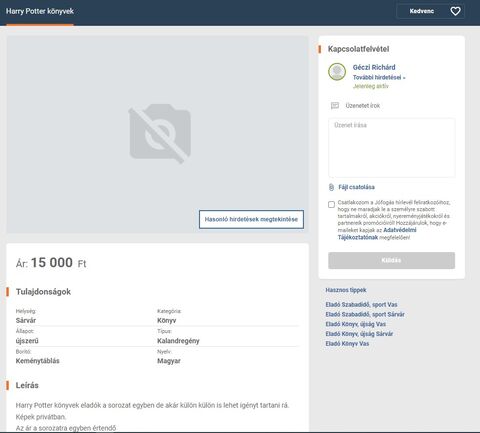Open Eladó Könyv Vas link

pos(347,343)
